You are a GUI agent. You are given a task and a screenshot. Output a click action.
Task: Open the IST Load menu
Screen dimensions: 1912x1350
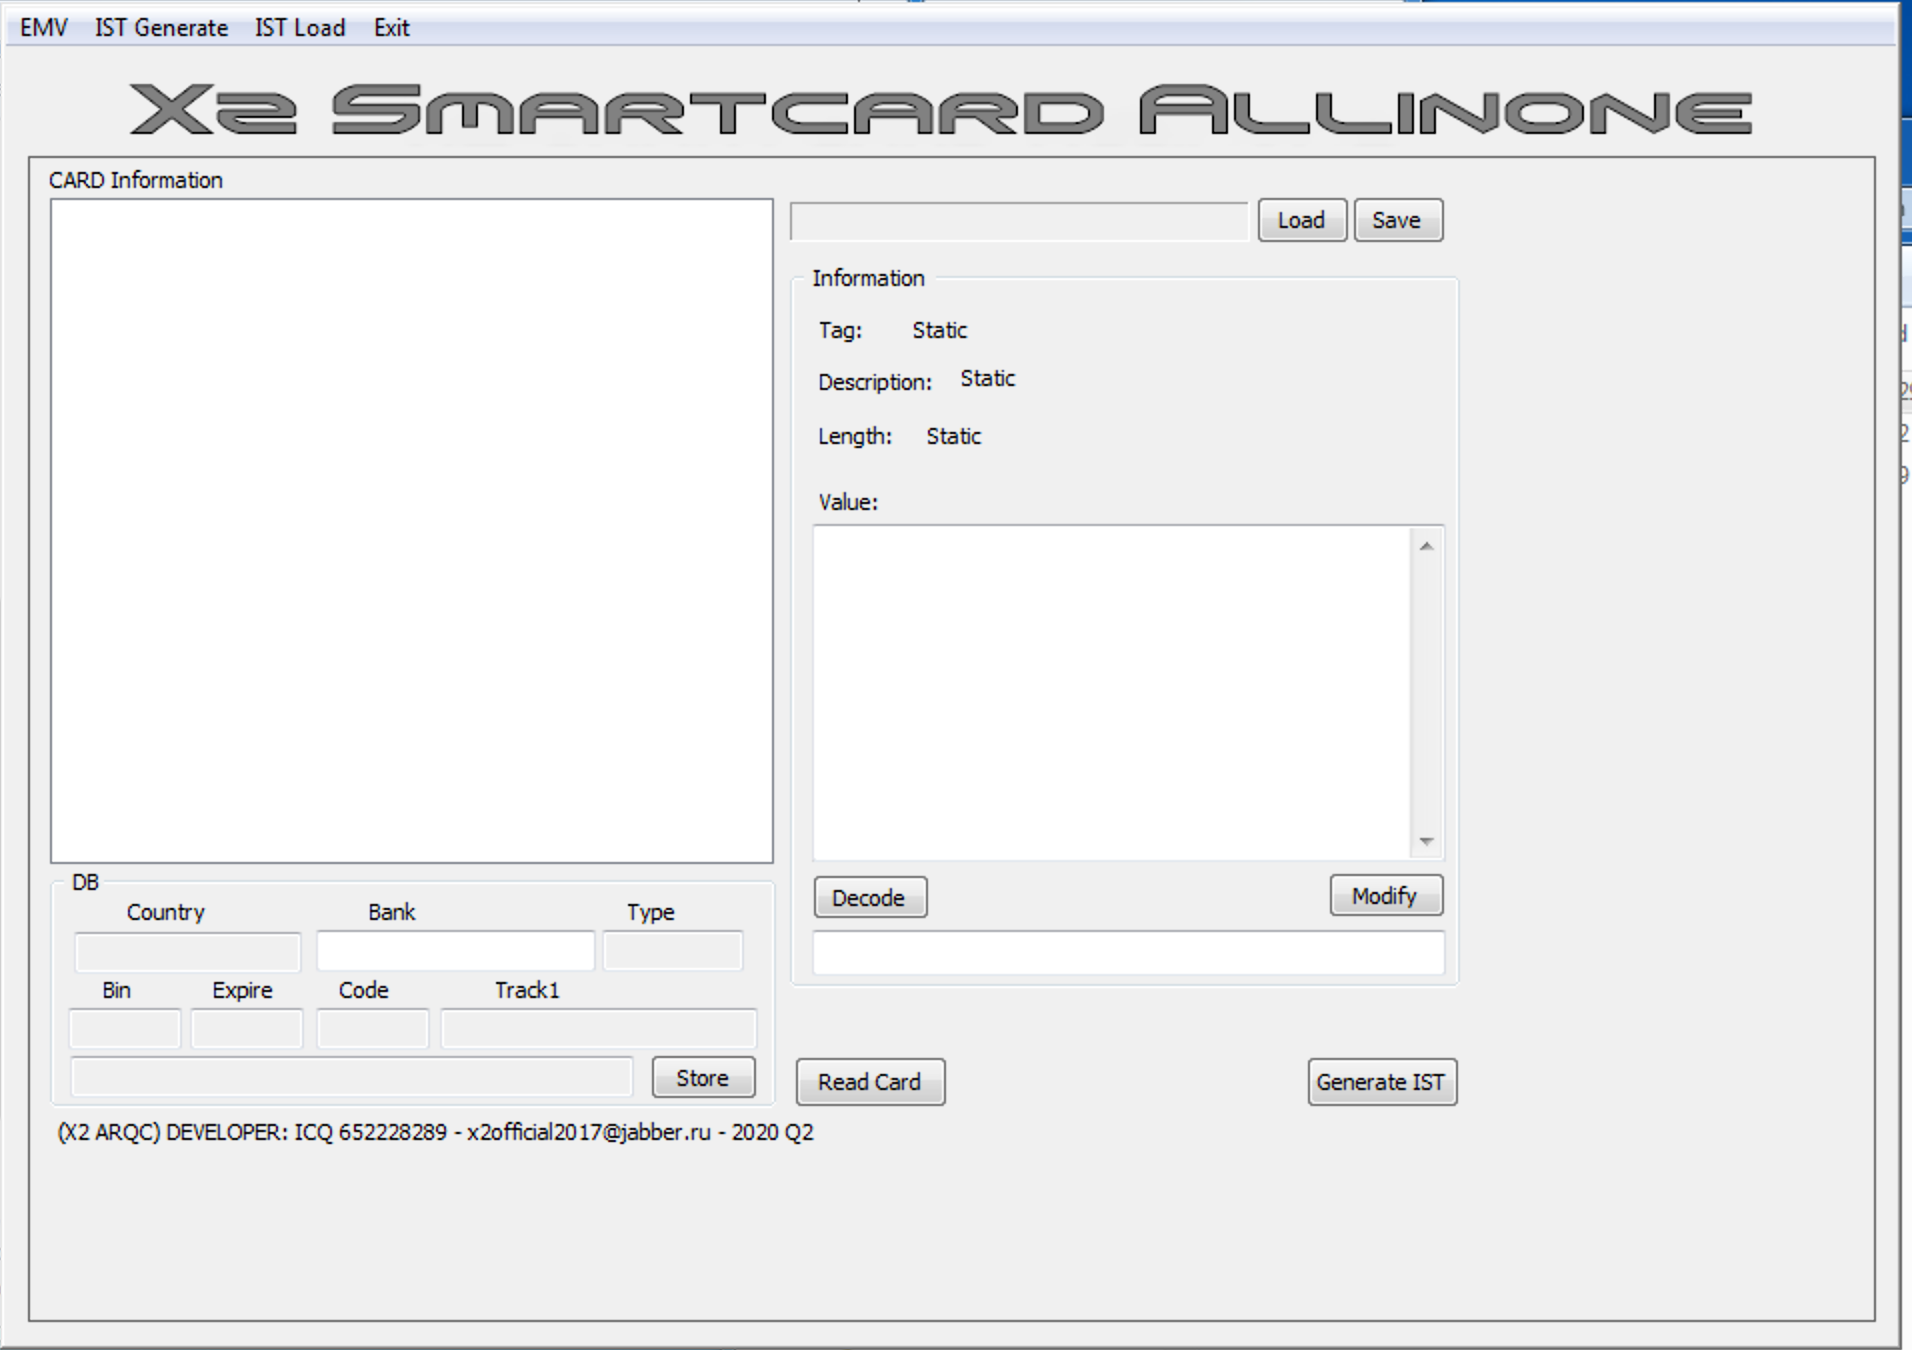click(x=299, y=28)
